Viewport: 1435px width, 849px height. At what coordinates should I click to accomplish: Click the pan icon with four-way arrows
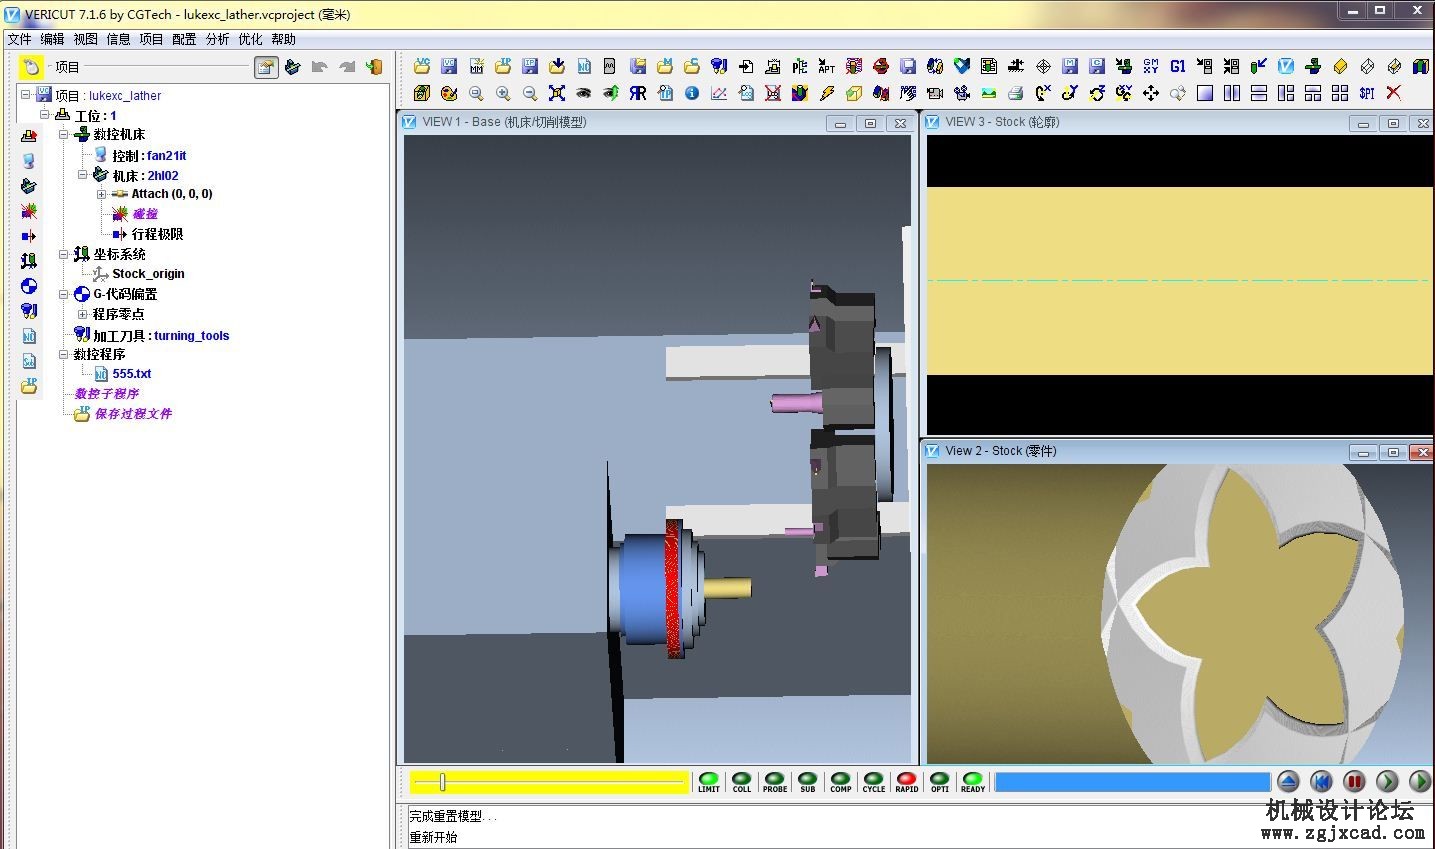click(1151, 93)
